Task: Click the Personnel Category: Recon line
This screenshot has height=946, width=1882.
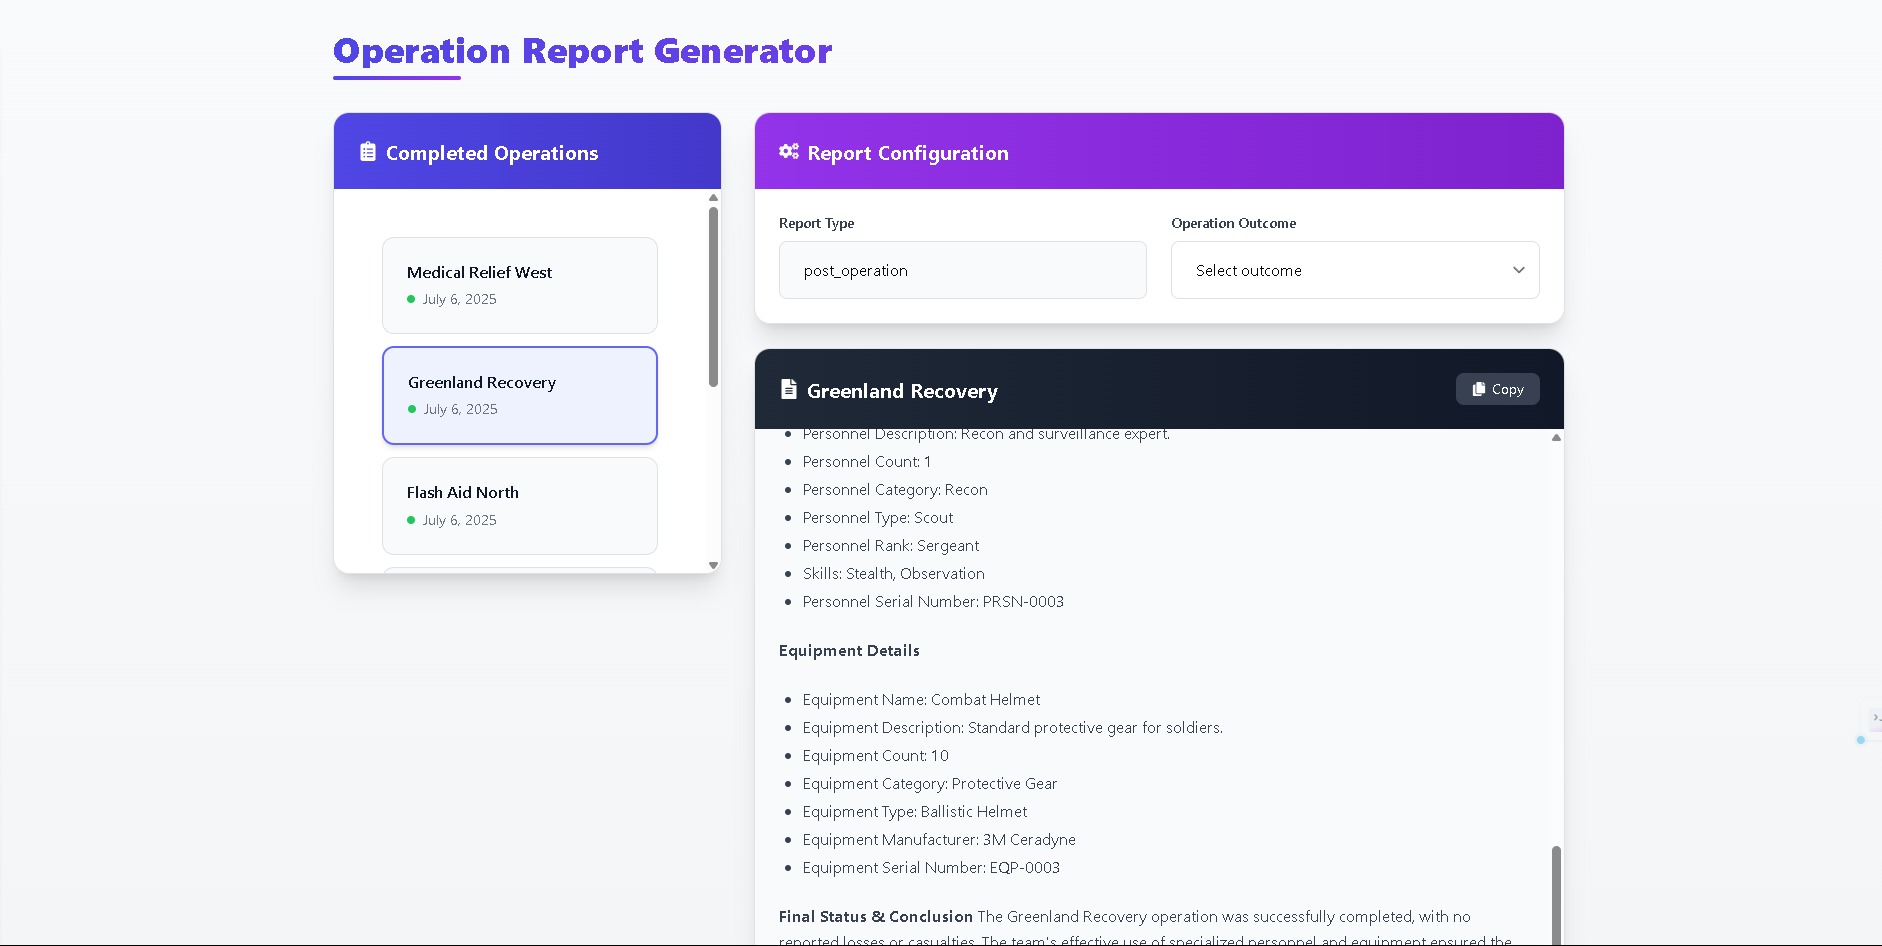Action: [x=895, y=489]
